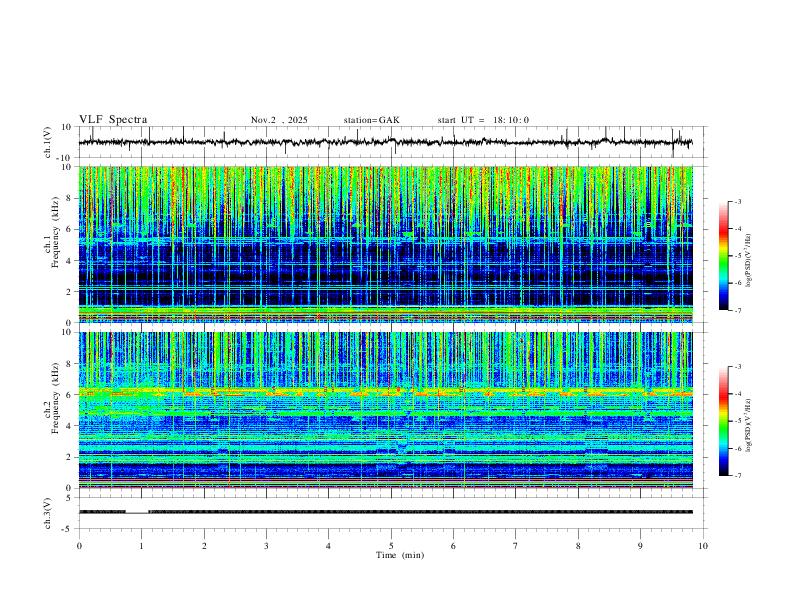Image resolution: width=792 pixels, height=612 pixels.
Task: Click the time axis tick label '9'
Action: 640,546
